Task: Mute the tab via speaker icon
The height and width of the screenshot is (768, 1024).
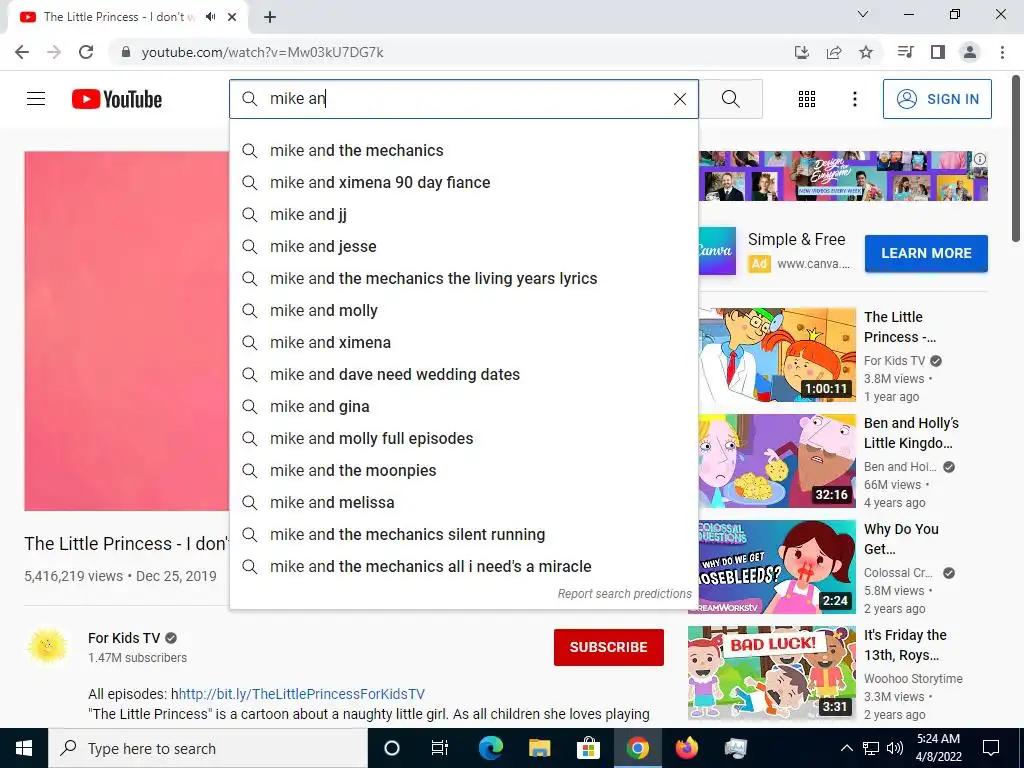Action: pos(210,17)
